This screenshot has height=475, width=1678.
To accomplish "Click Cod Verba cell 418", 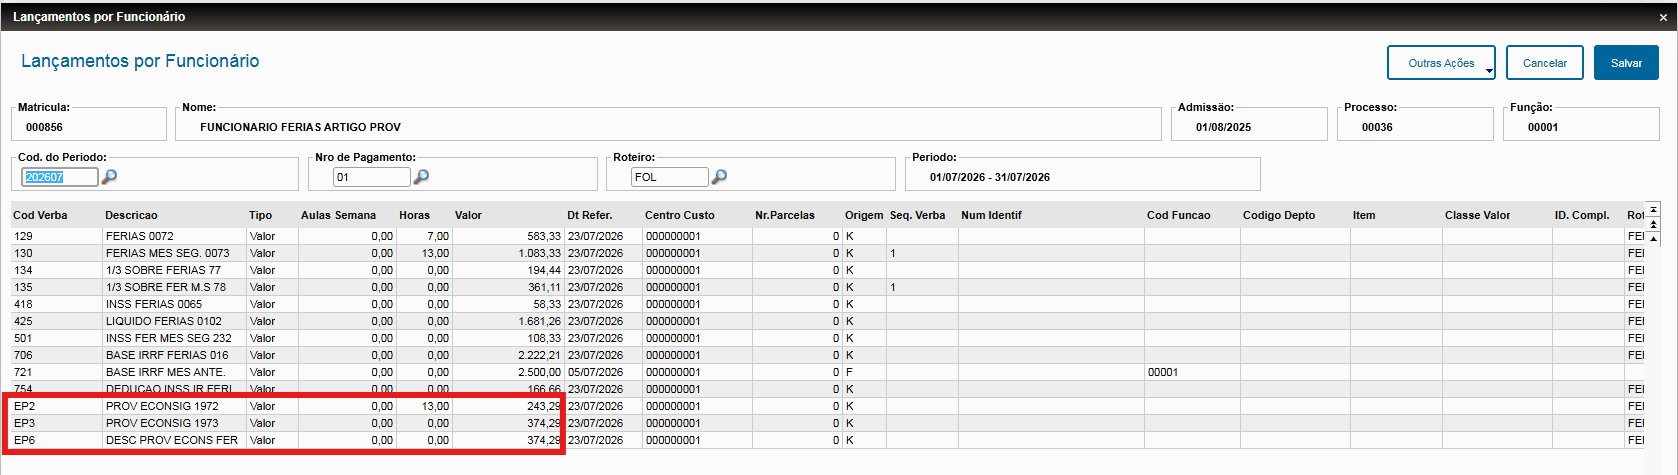I will [57, 304].
